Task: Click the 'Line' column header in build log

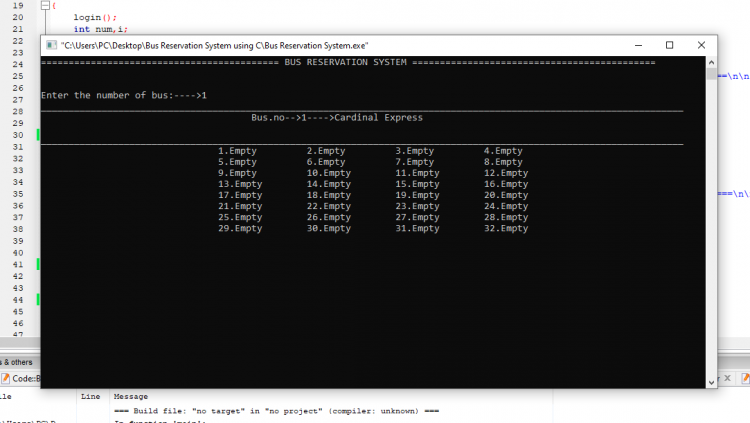Action: point(90,396)
